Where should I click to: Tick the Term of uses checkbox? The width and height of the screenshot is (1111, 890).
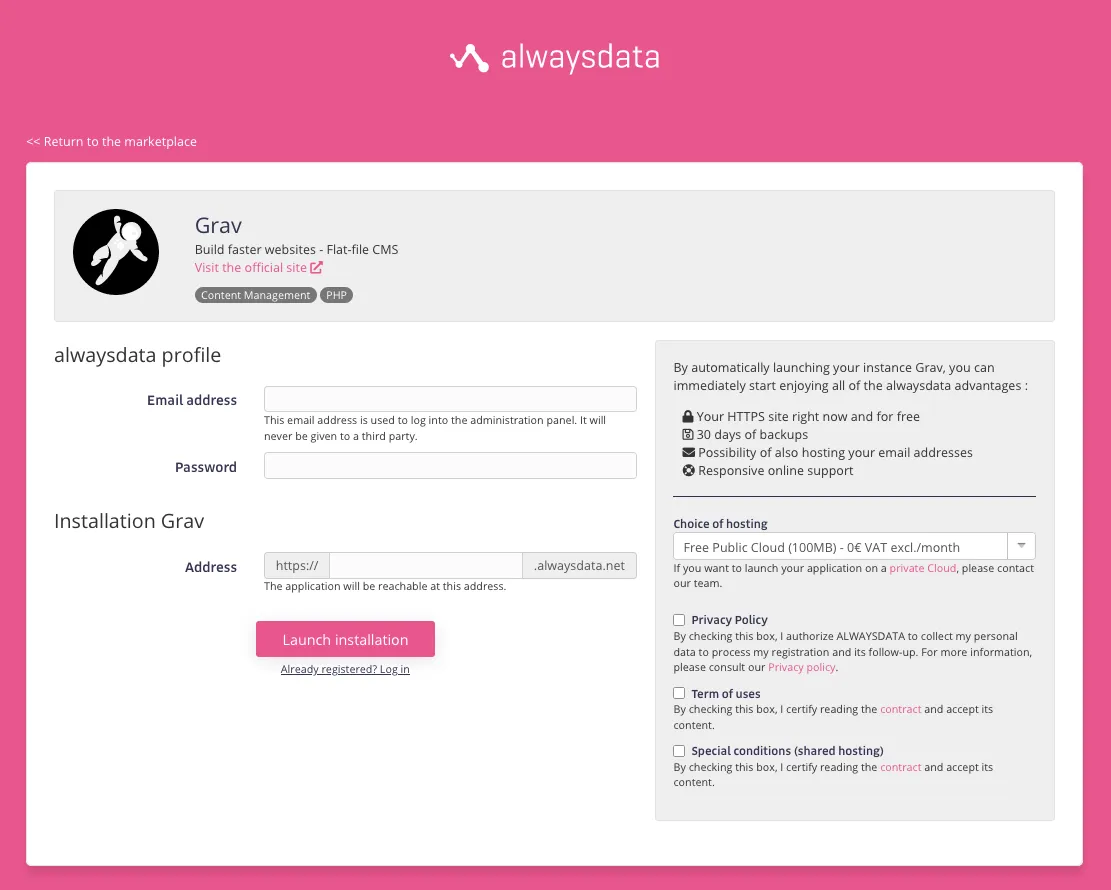pyautogui.click(x=679, y=693)
